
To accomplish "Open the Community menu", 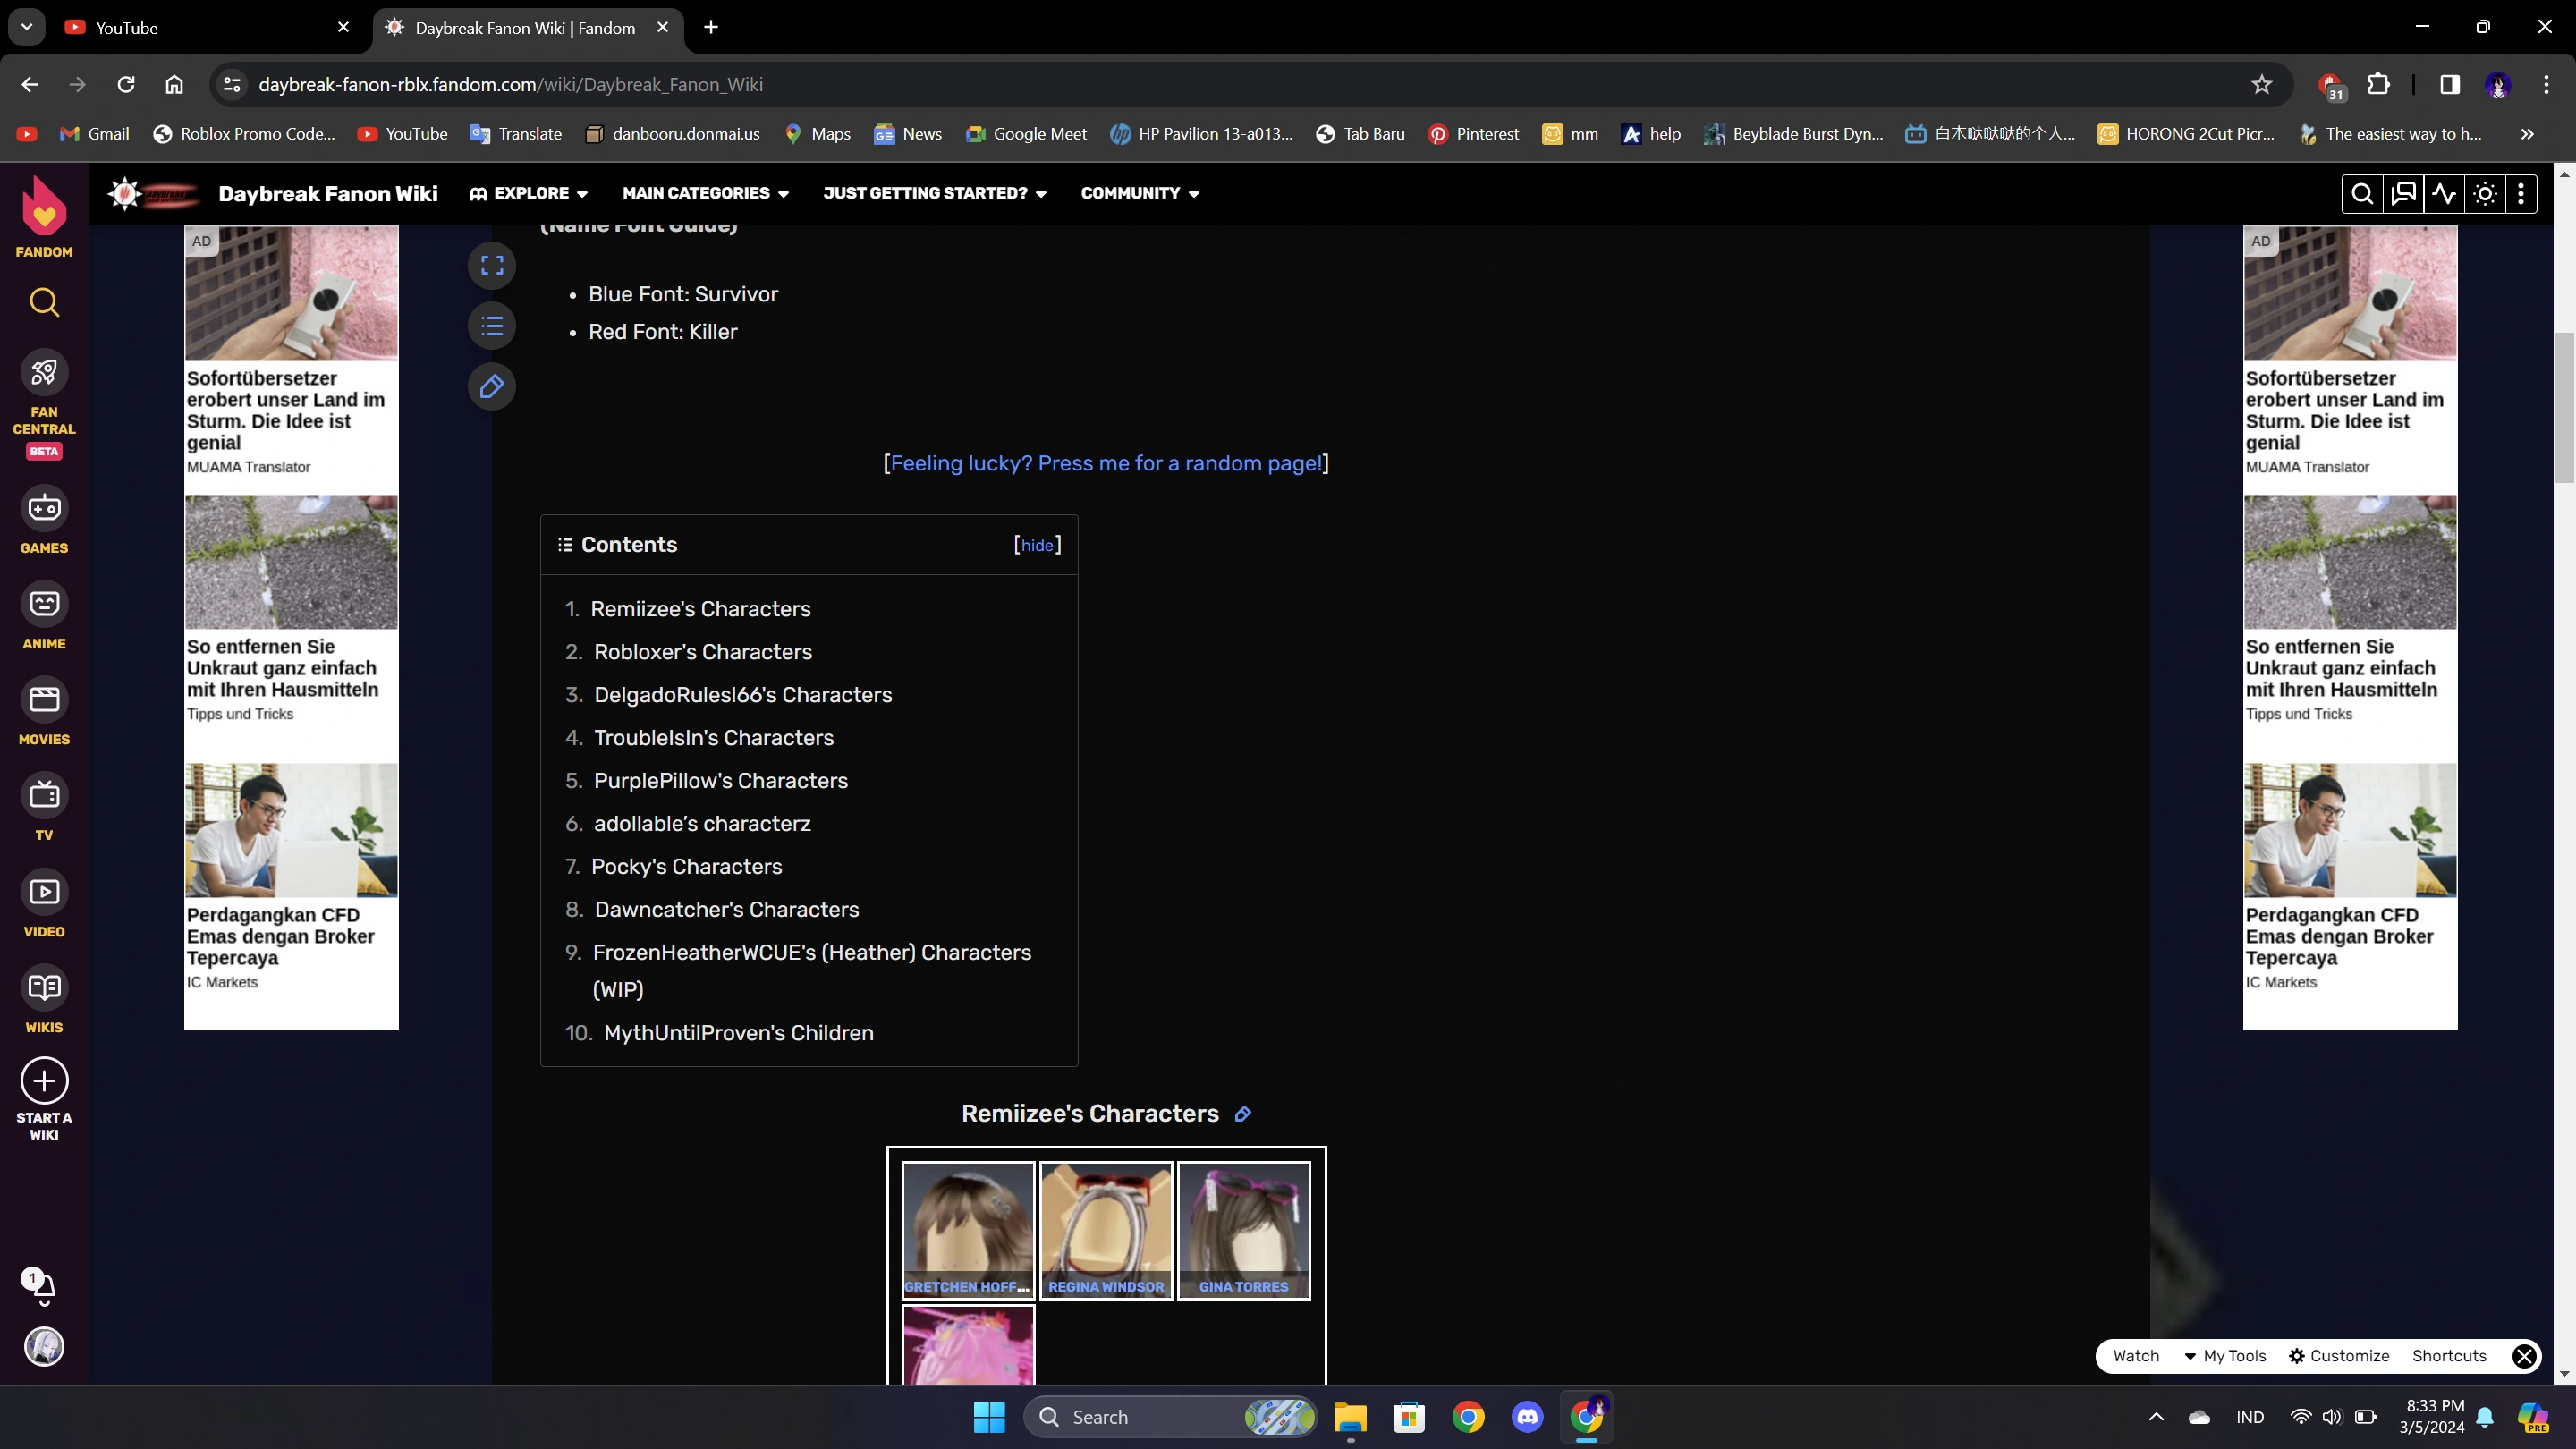I will [1139, 194].
